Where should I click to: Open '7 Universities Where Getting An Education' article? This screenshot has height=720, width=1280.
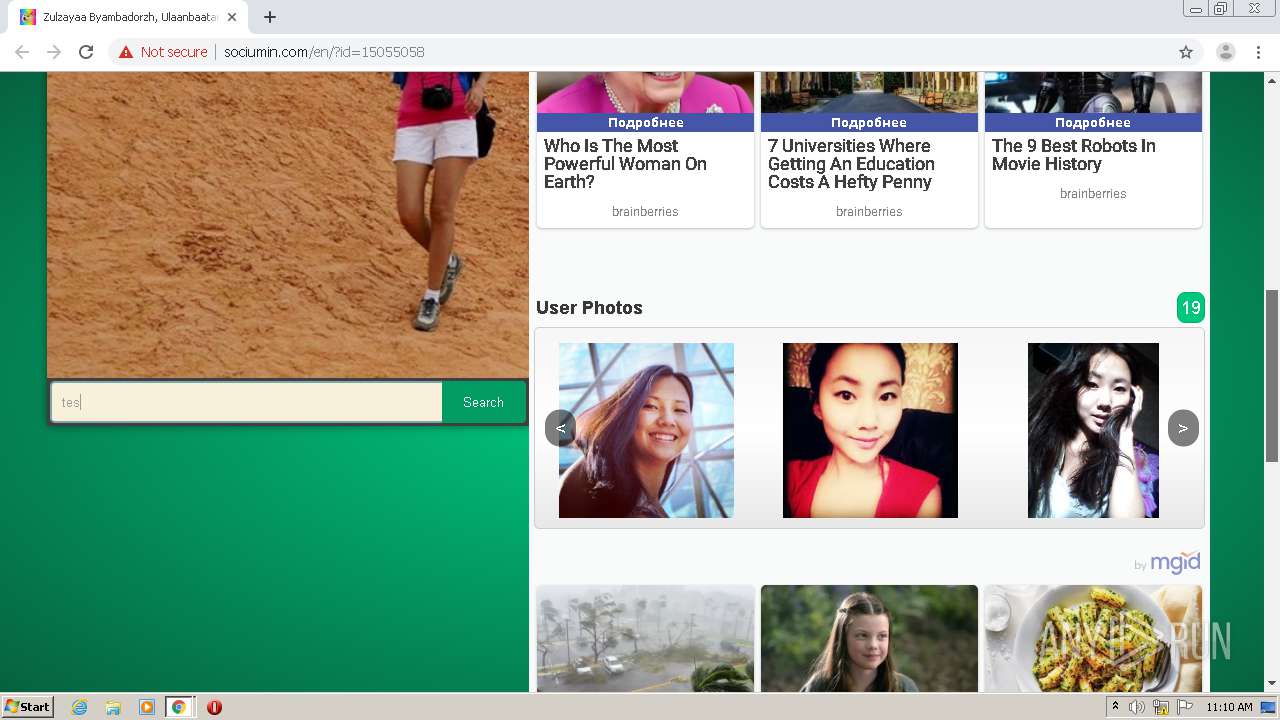pyautogui.click(x=851, y=164)
